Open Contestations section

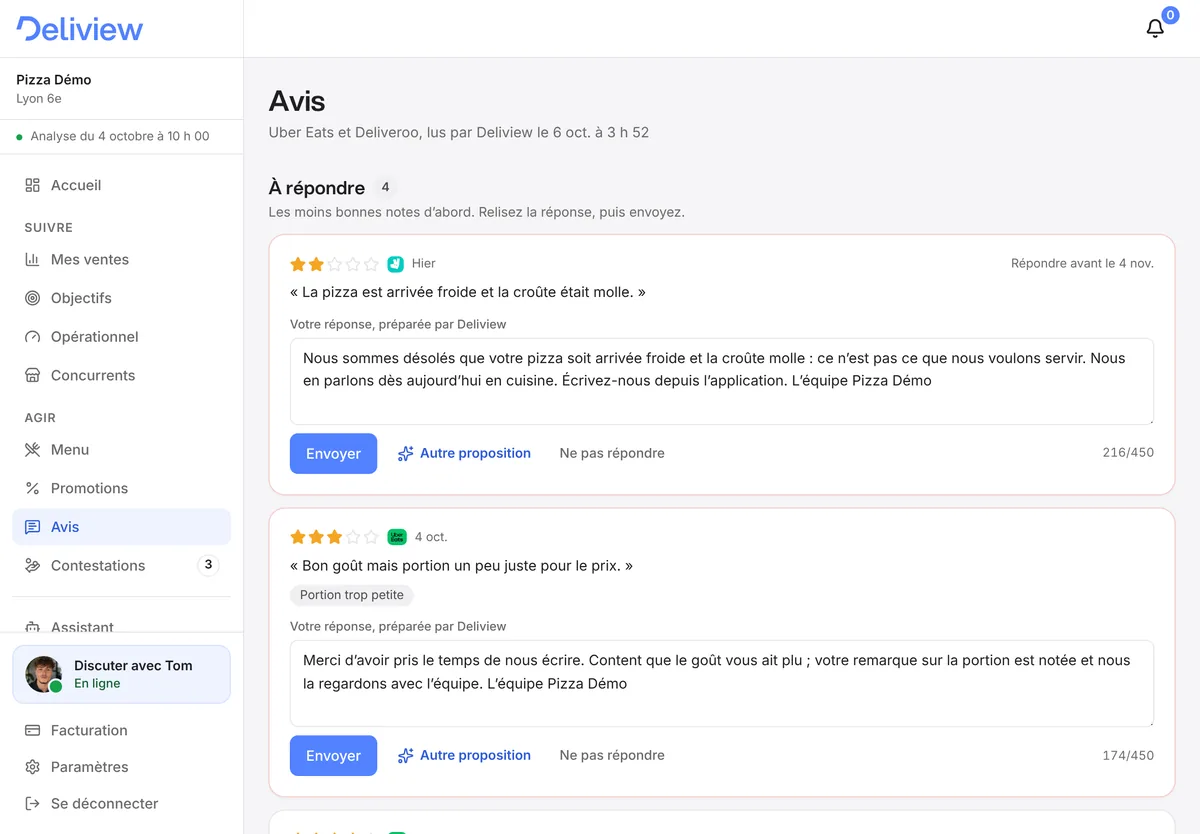point(121,565)
